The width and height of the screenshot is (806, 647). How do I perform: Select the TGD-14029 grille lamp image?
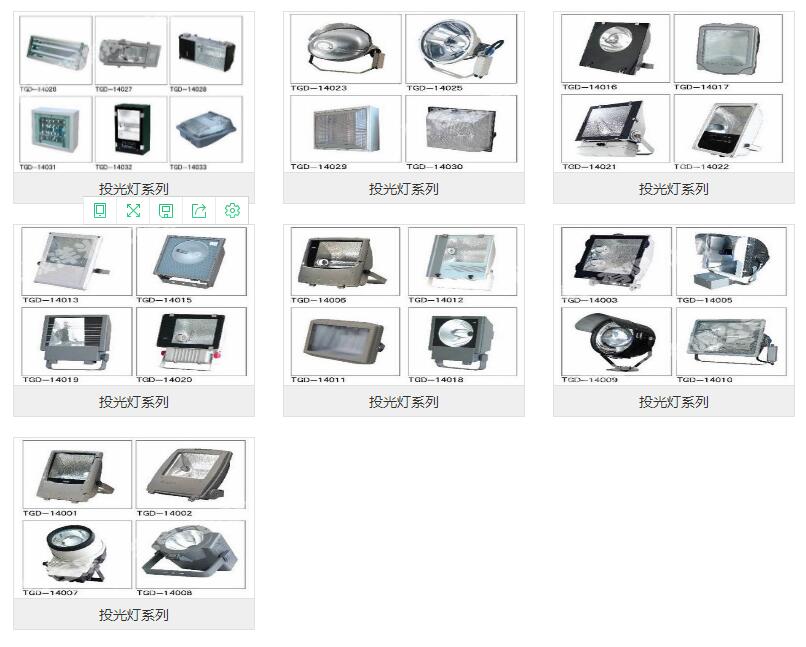[x=345, y=128]
